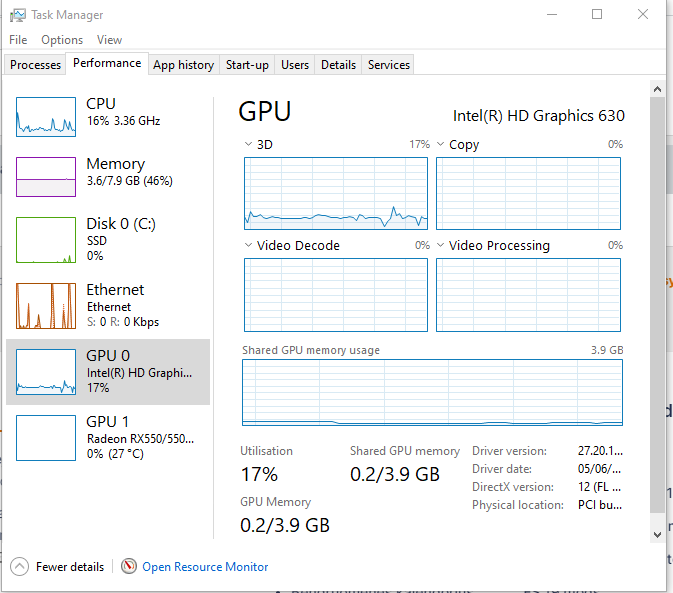This screenshot has height=593, width=673.
Task: Click the Copy engine usage graph
Action: (x=528, y=194)
